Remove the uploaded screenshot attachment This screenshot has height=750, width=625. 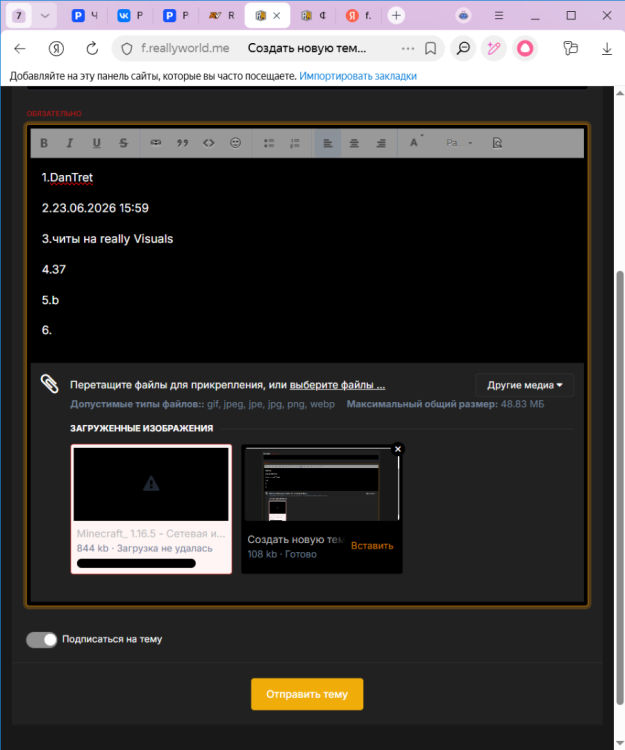[x=398, y=449]
